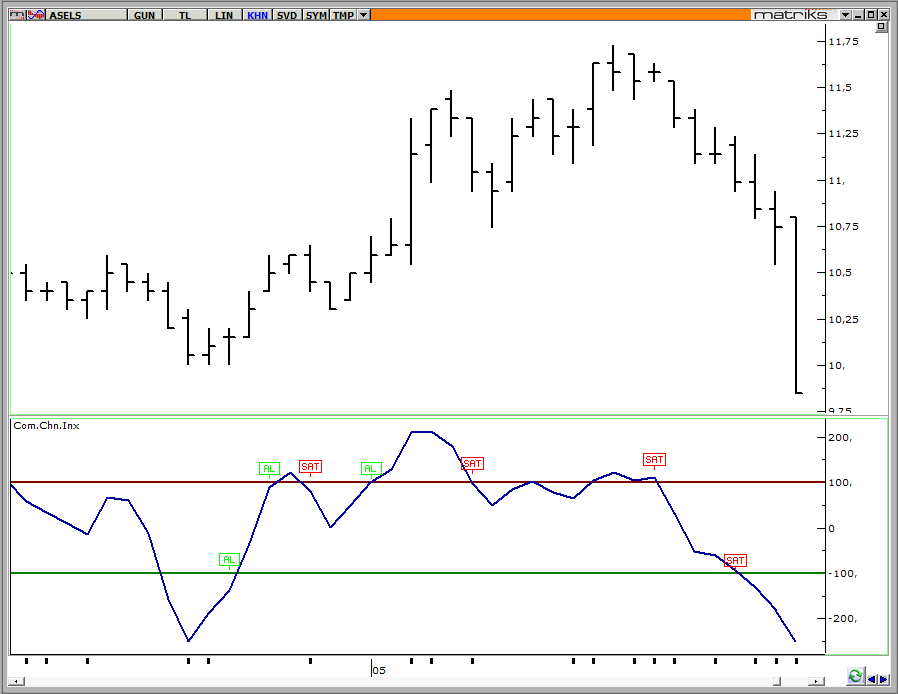Click the 11,5 price axis label
The height and width of the screenshot is (694, 898).
[840, 88]
